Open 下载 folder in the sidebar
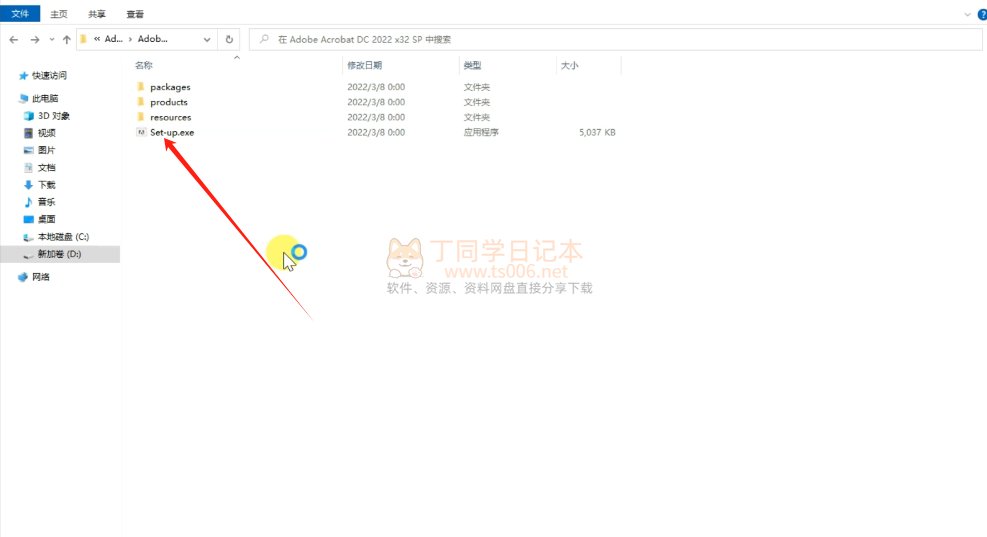987x537 pixels. tap(47, 184)
